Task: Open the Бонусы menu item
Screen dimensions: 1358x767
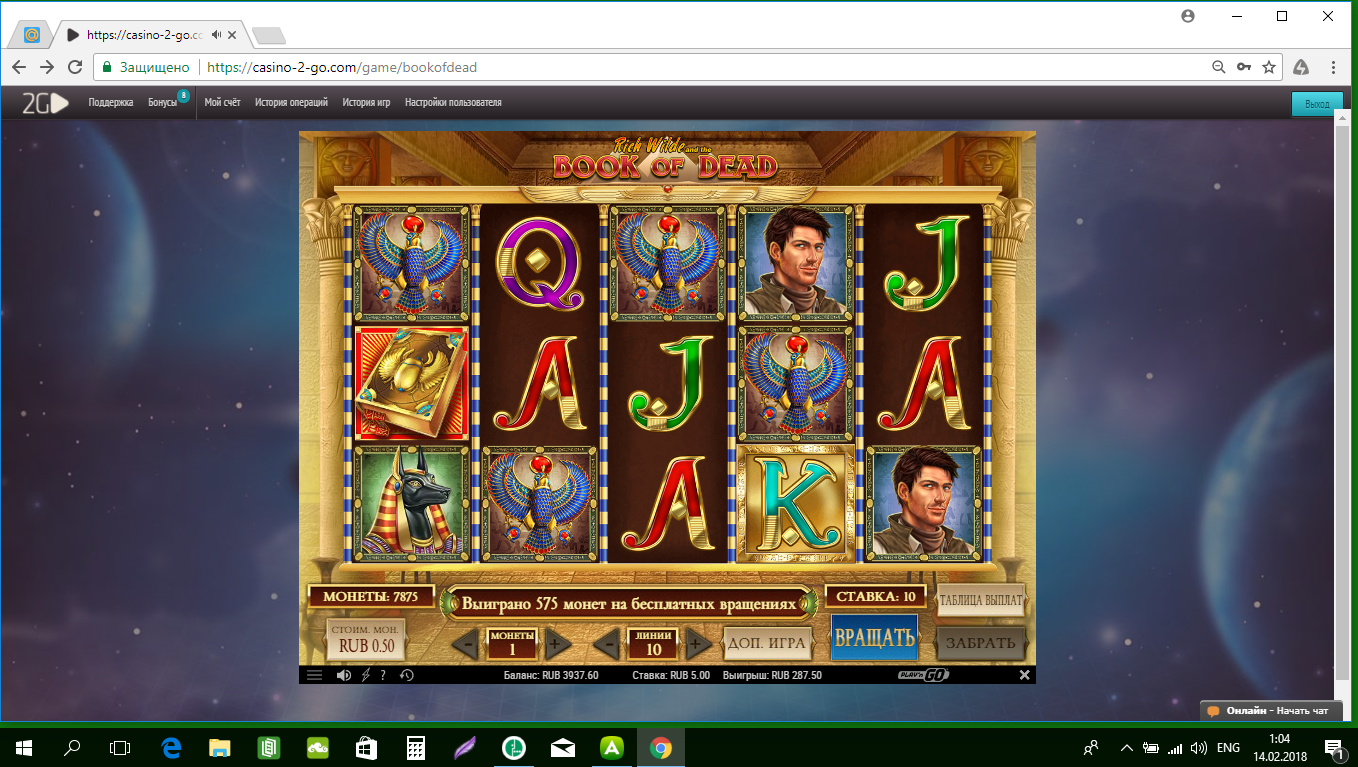Action: pos(162,103)
